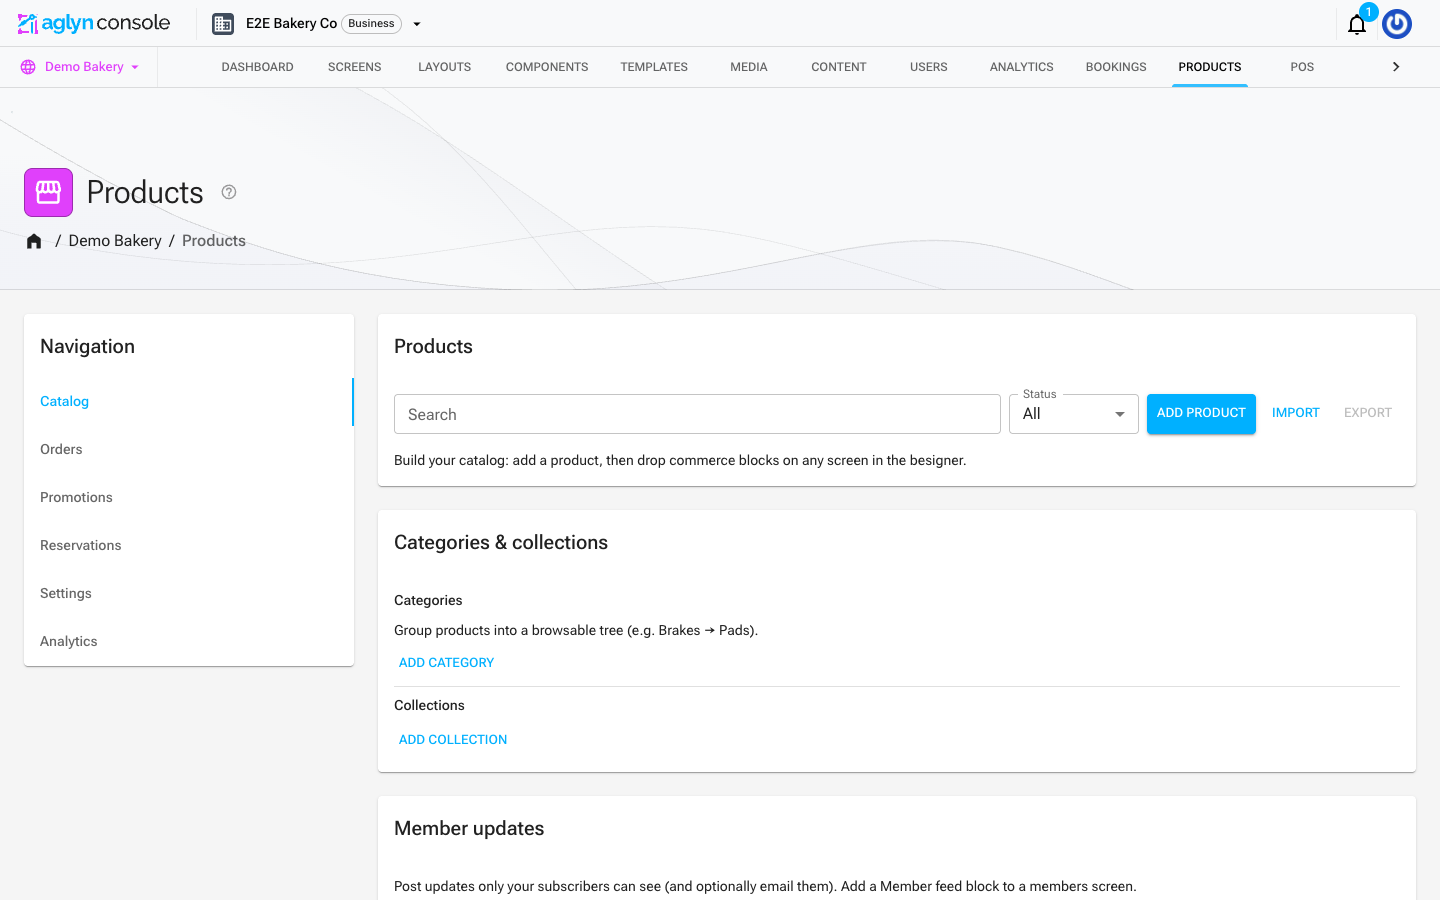Viewport: 1440px width, 900px height.
Task: Open the Content tab
Action: pyautogui.click(x=839, y=67)
